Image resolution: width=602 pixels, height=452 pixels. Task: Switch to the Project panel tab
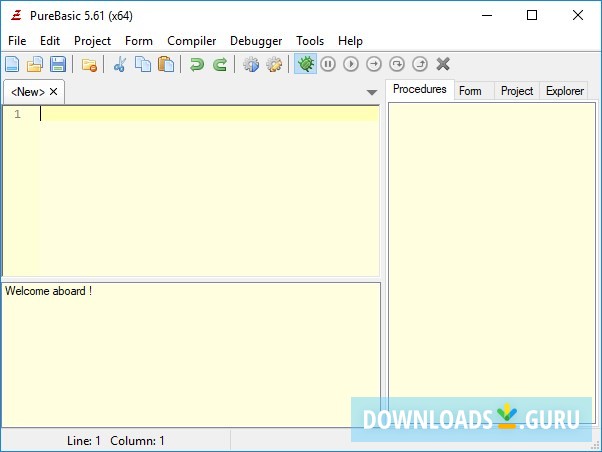tap(517, 91)
